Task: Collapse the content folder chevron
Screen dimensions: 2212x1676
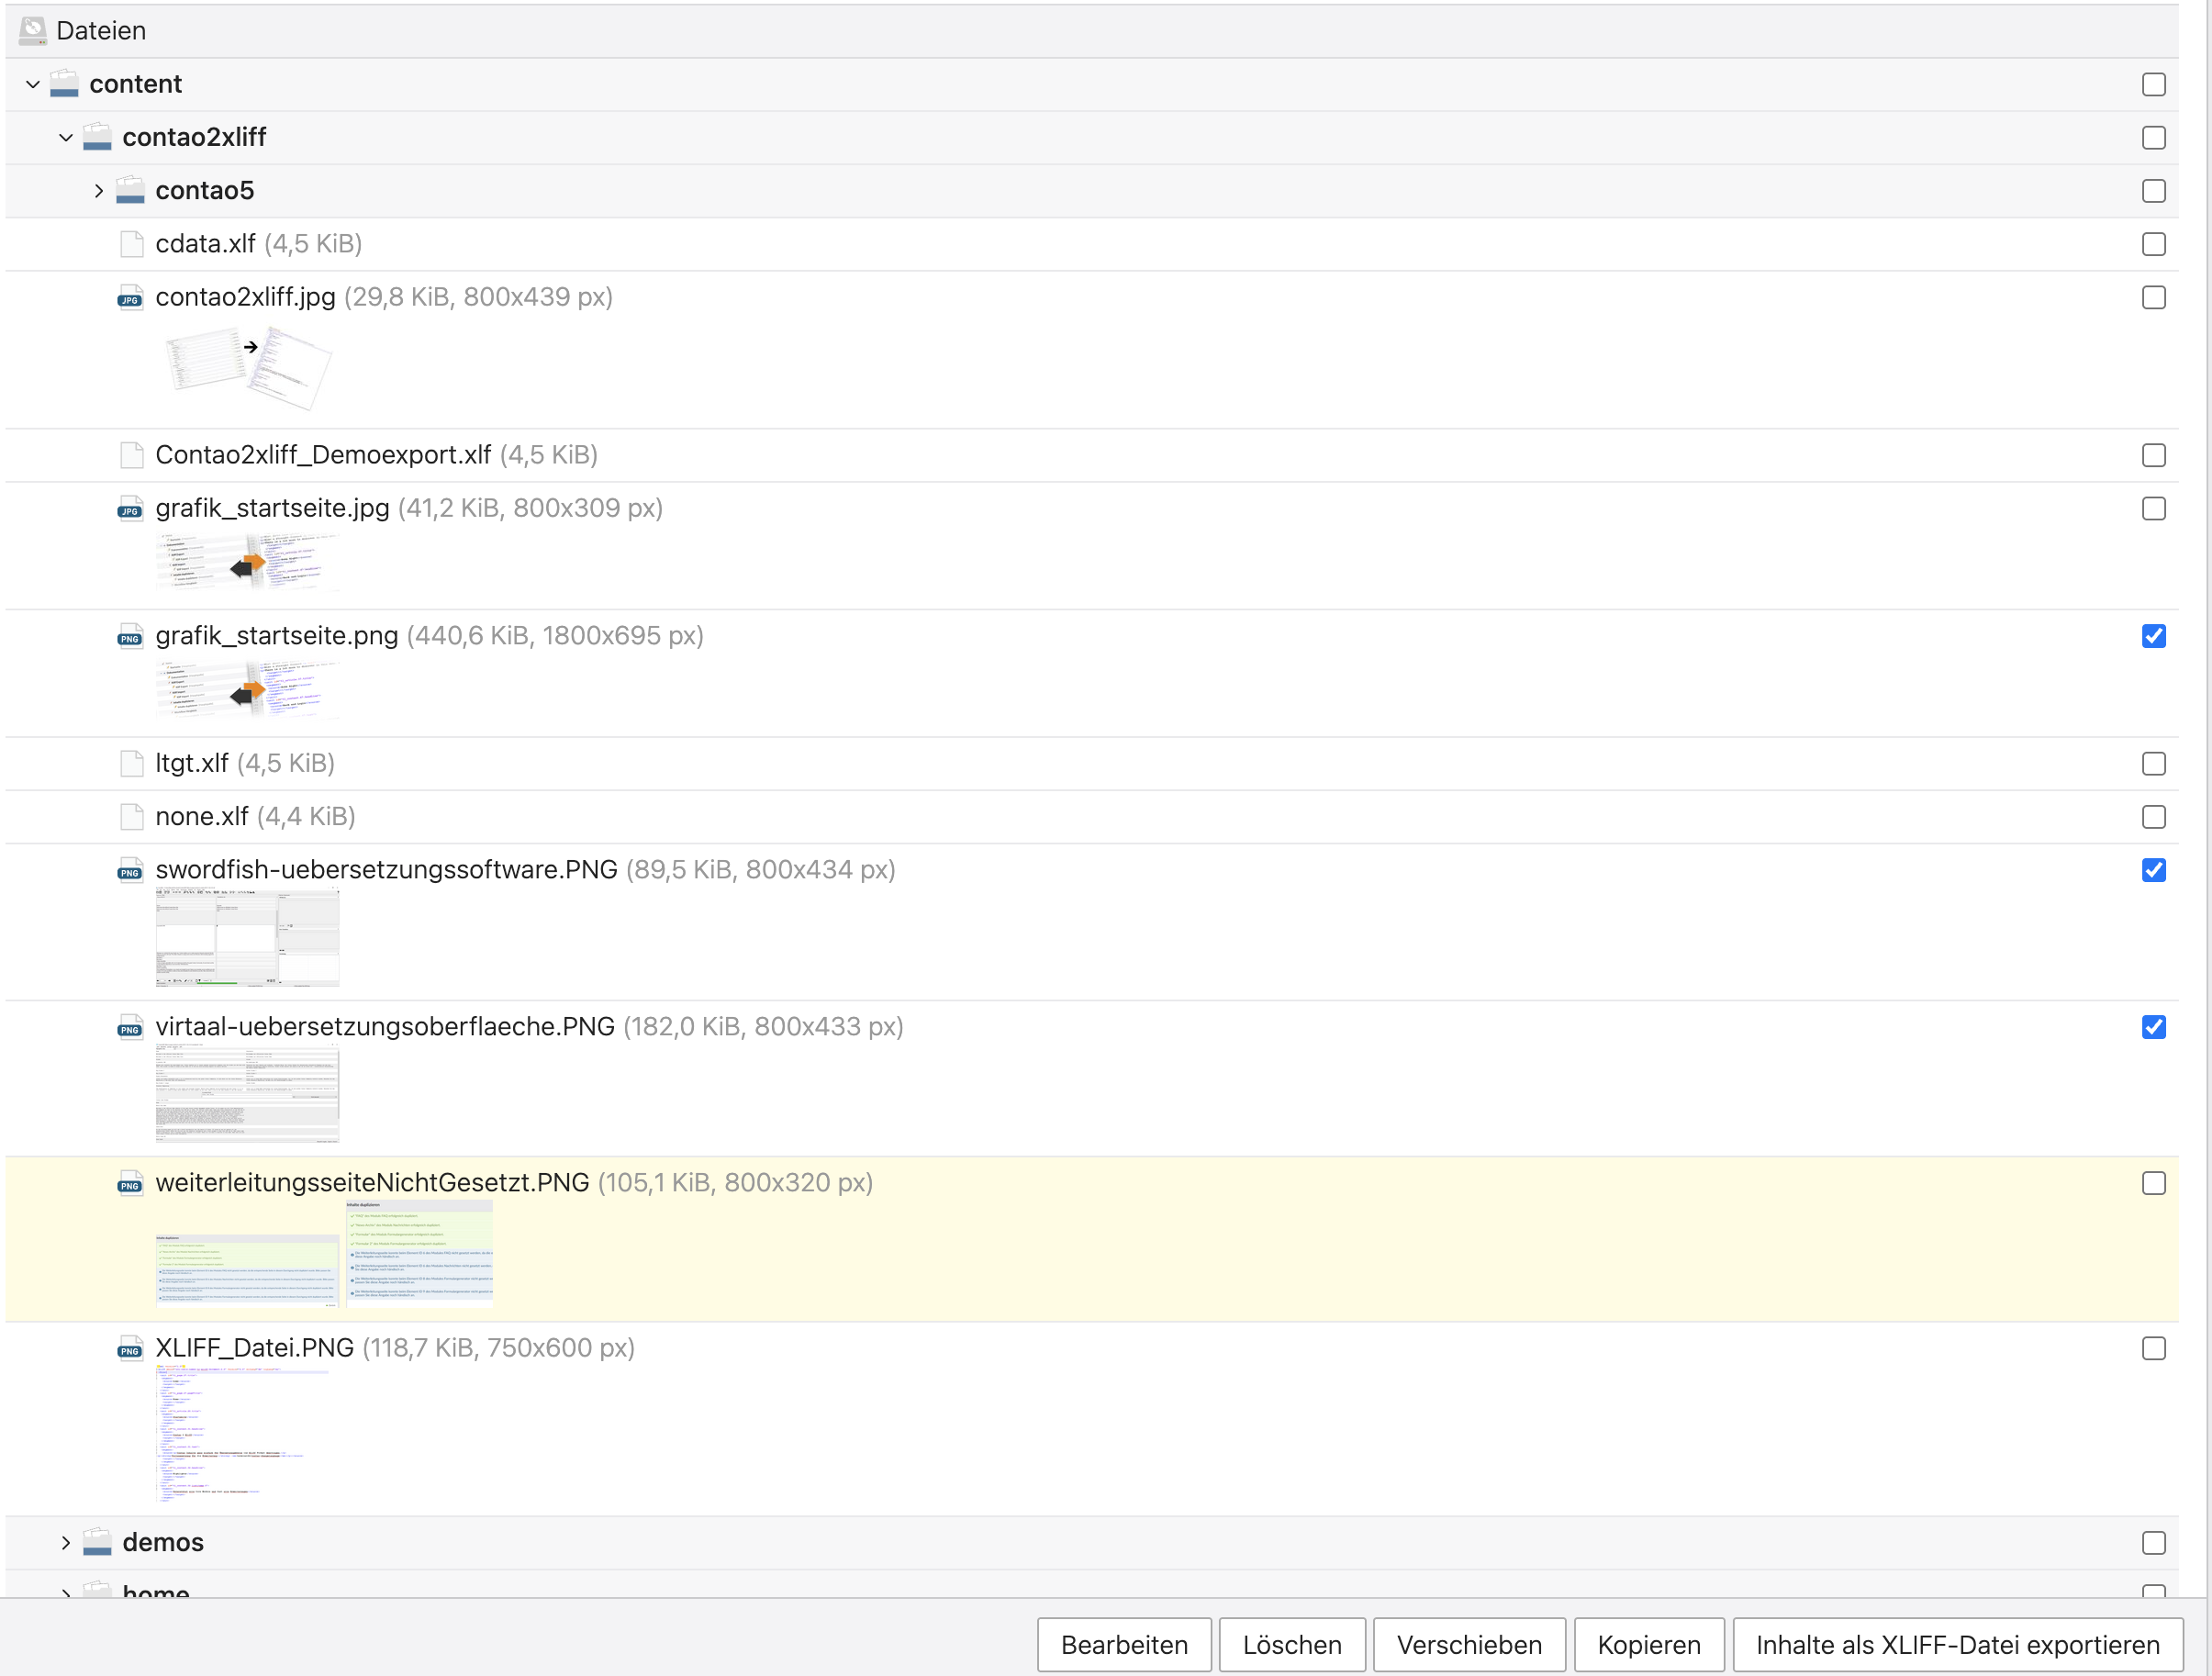Action: [x=33, y=84]
